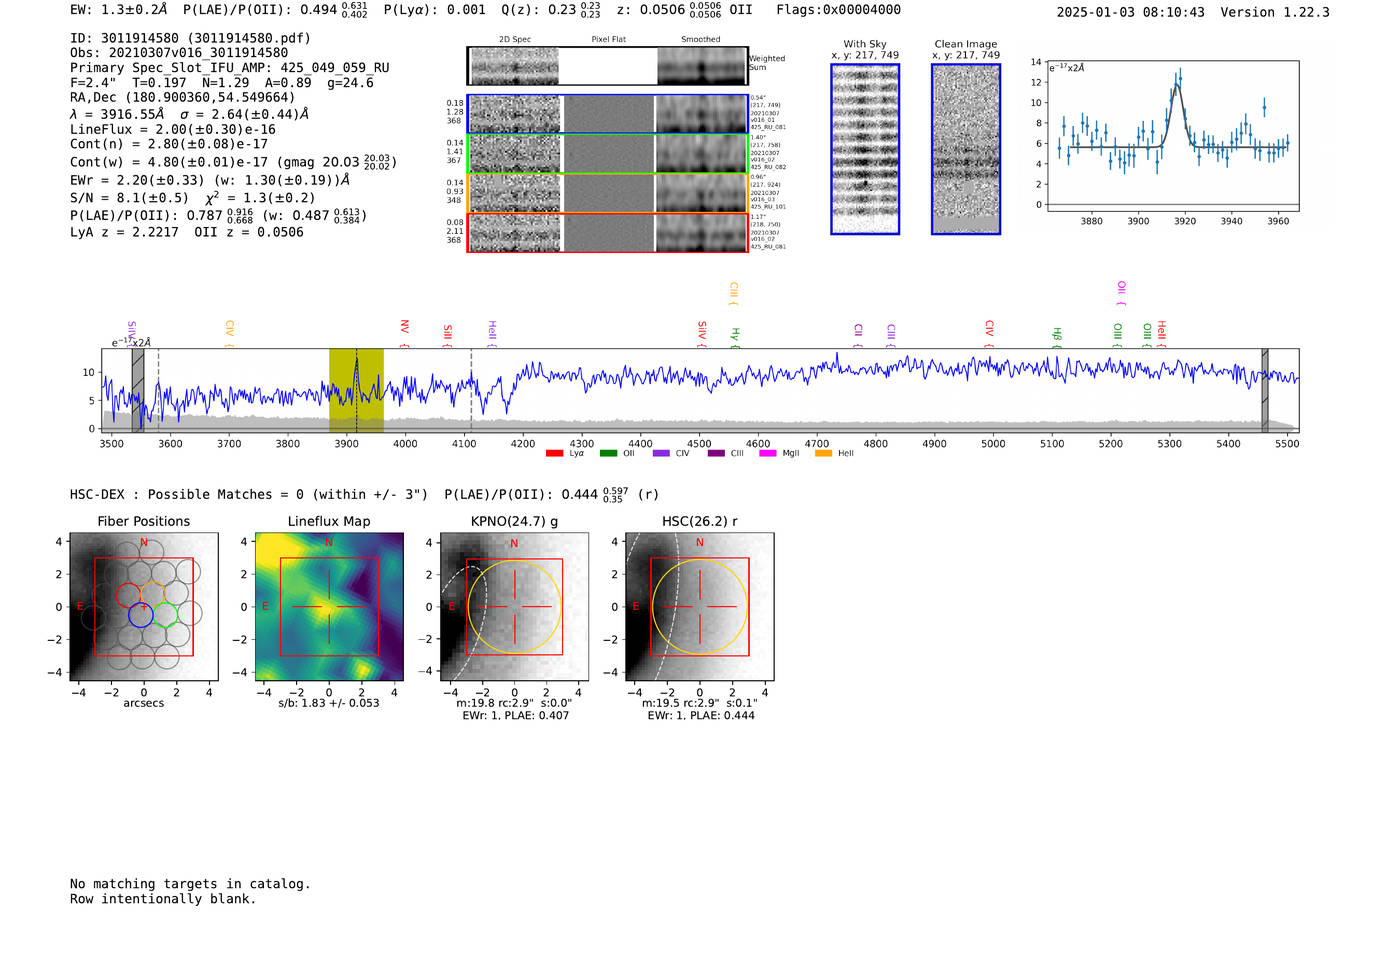This screenshot has height=953, width=1400.
Task: Click the S/N = 8.1(±0.5) line
Action: pos(193,197)
